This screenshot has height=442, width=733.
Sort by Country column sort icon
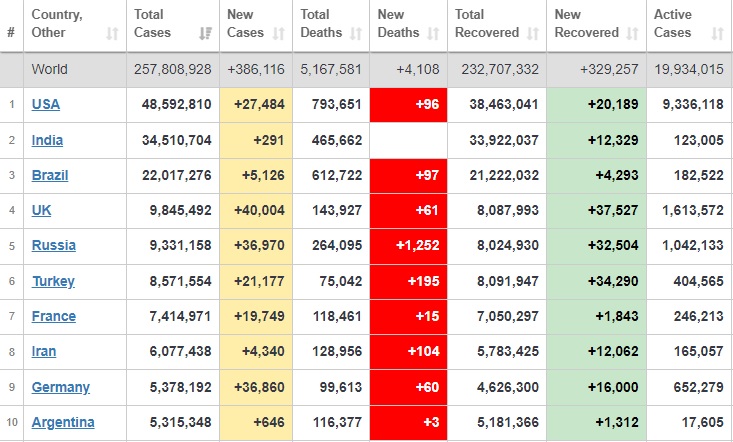[x=111, y=33]
